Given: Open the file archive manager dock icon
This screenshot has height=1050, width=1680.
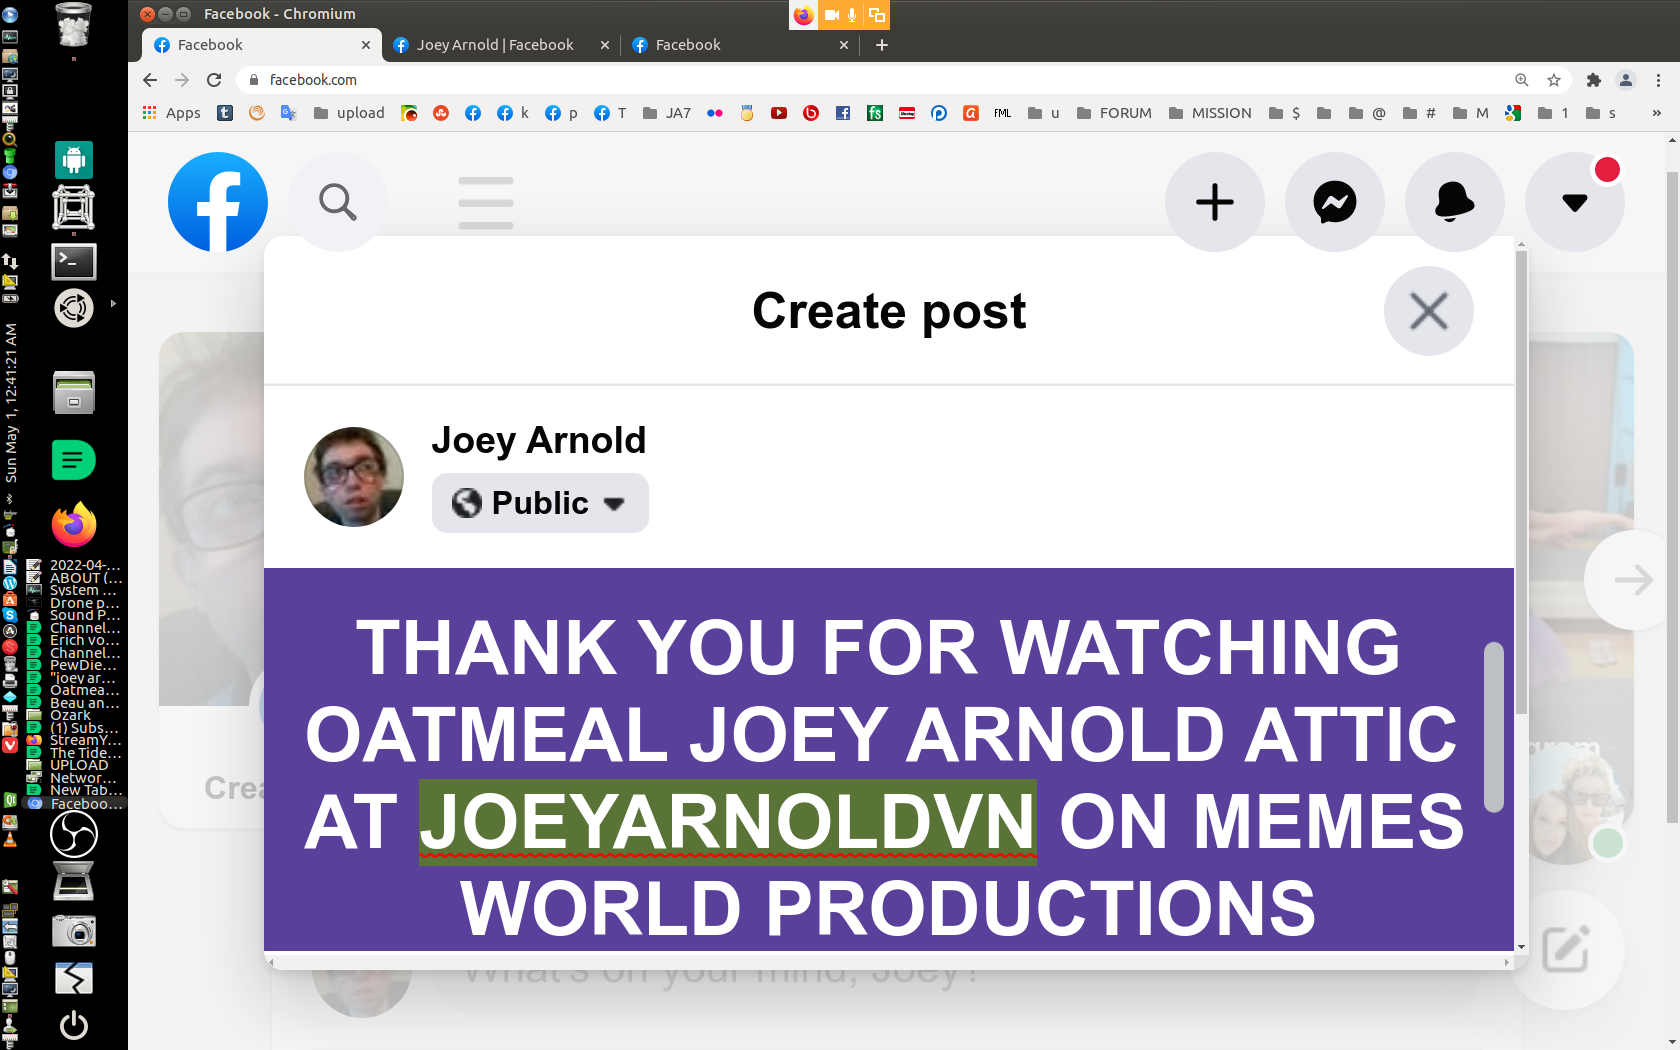Looking at the screenshot, I should pyautogui.click(x=74, y=392).
